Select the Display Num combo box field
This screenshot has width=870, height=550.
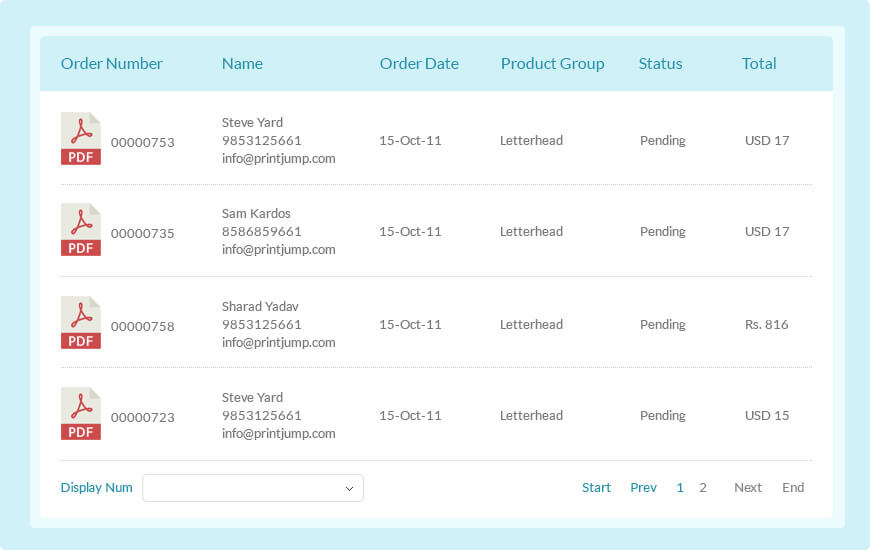pos(253,488)
